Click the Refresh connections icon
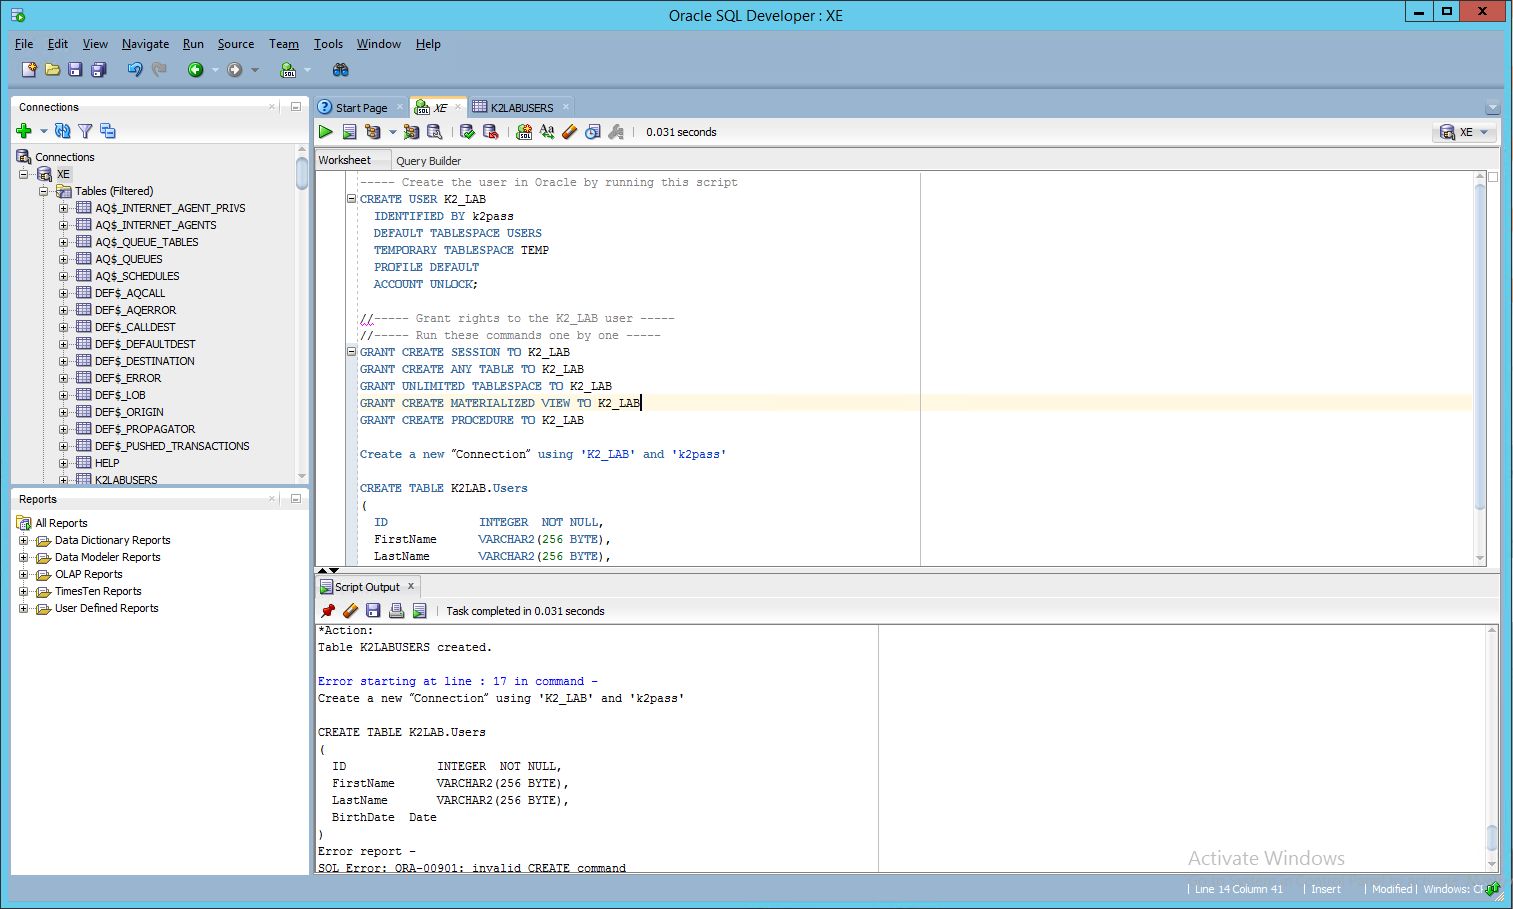This screenshot has height=909, width=1513. (63, 131)
